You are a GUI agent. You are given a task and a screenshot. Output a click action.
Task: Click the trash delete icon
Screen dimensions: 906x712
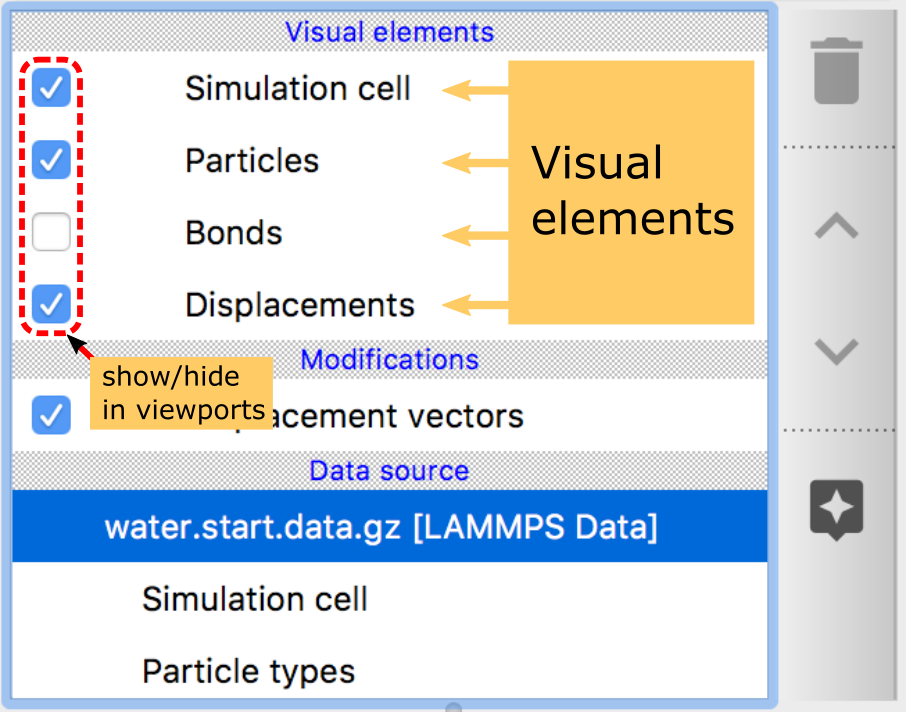(x=836, y=71)
